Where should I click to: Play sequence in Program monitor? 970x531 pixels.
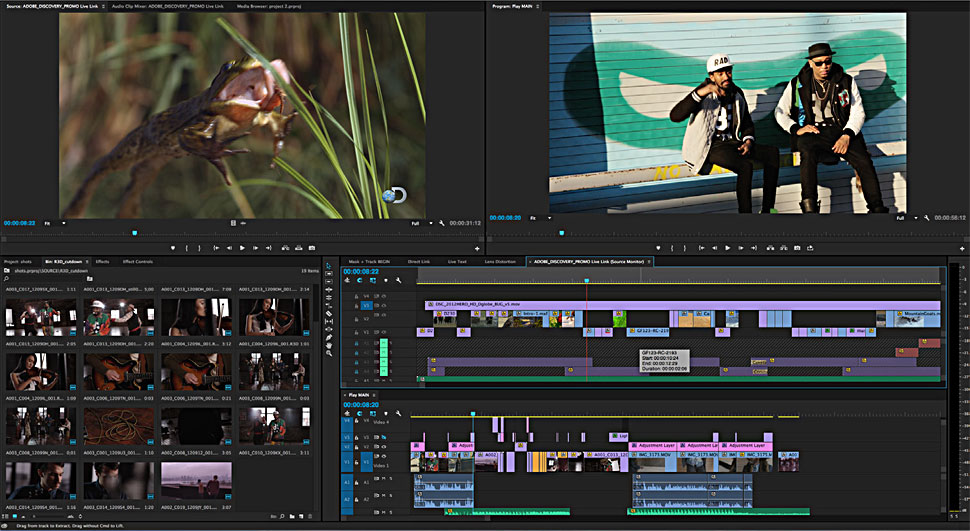pyautogui.click(x=728, y=248)
